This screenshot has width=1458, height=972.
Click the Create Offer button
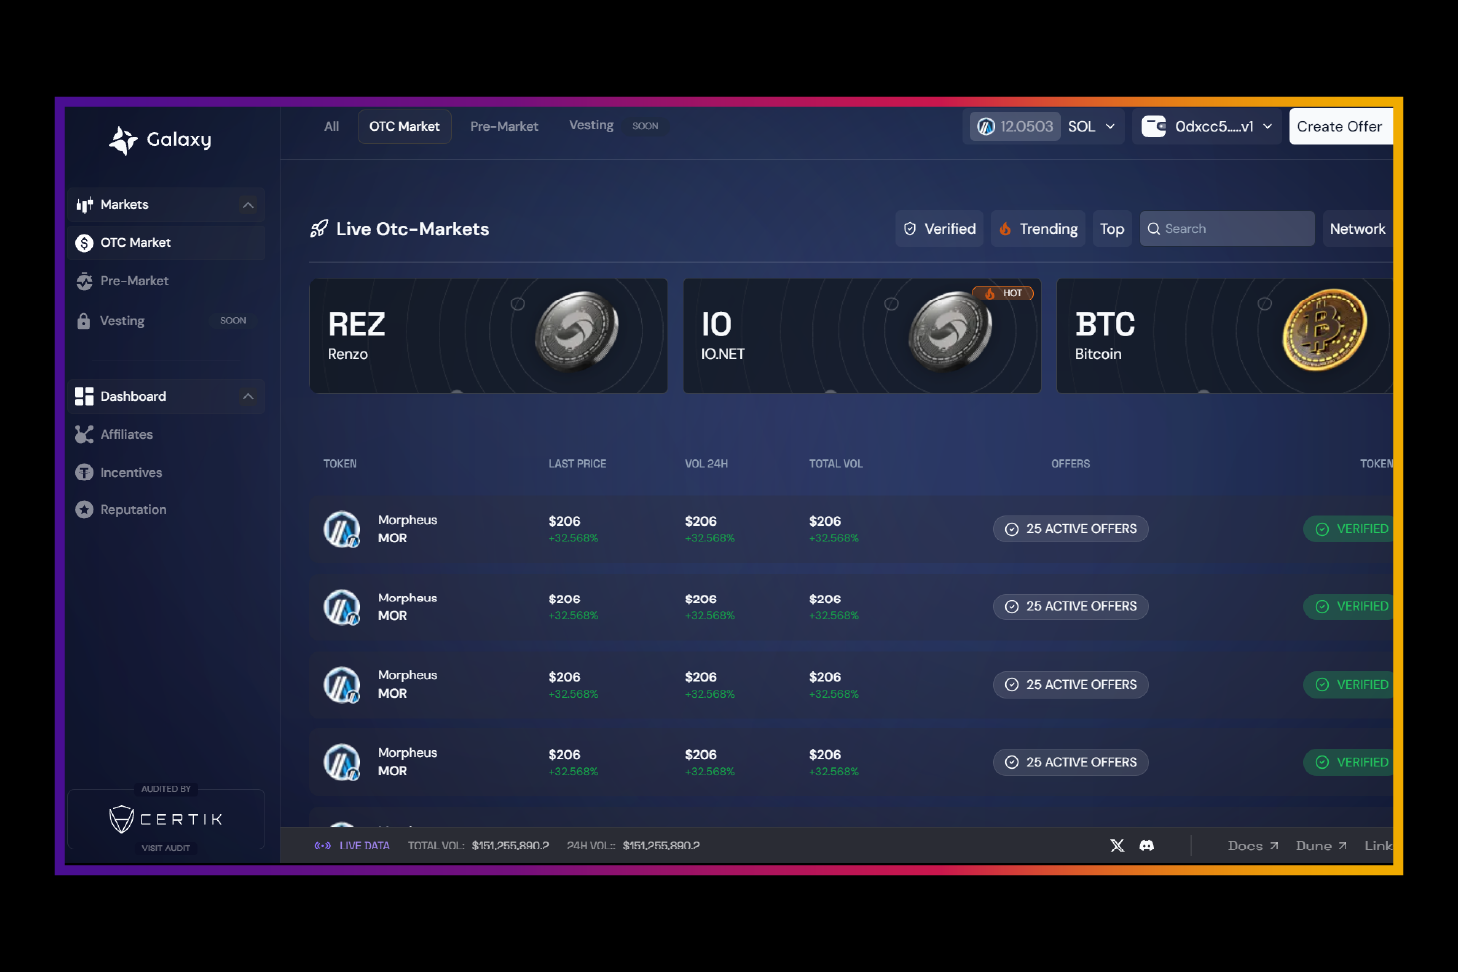1340,127
